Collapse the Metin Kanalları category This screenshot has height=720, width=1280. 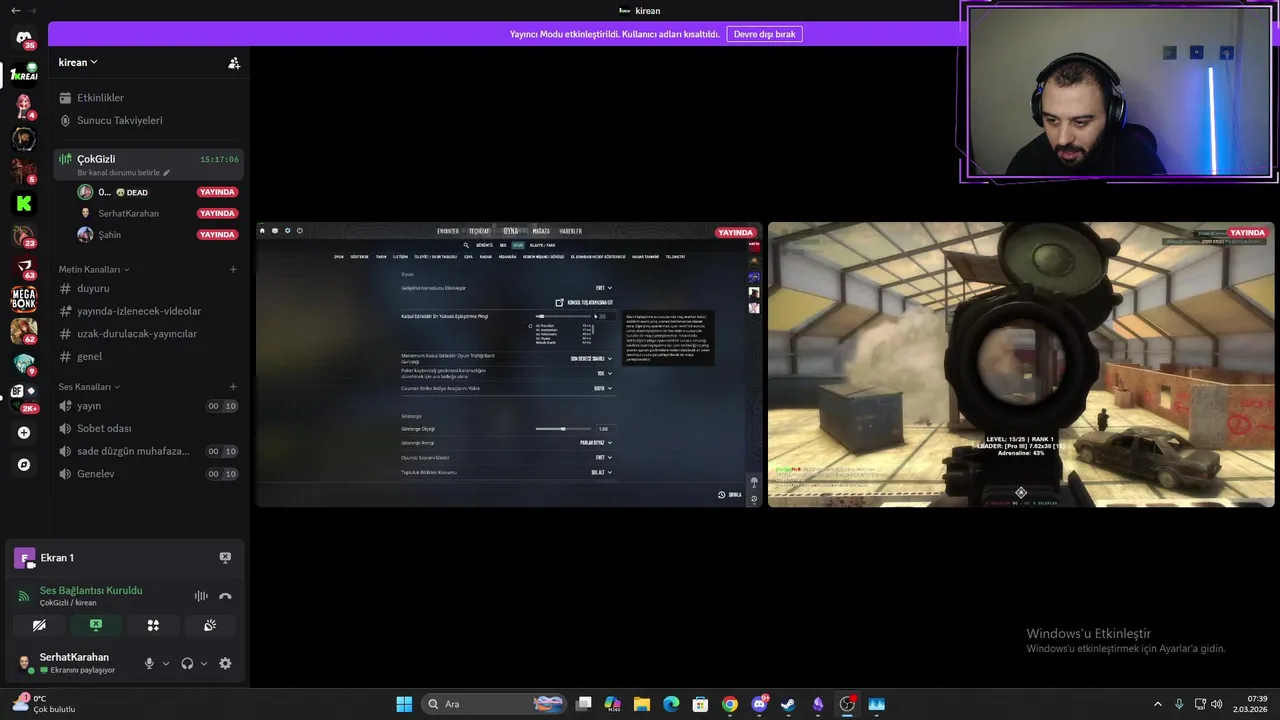pos(94,269)
